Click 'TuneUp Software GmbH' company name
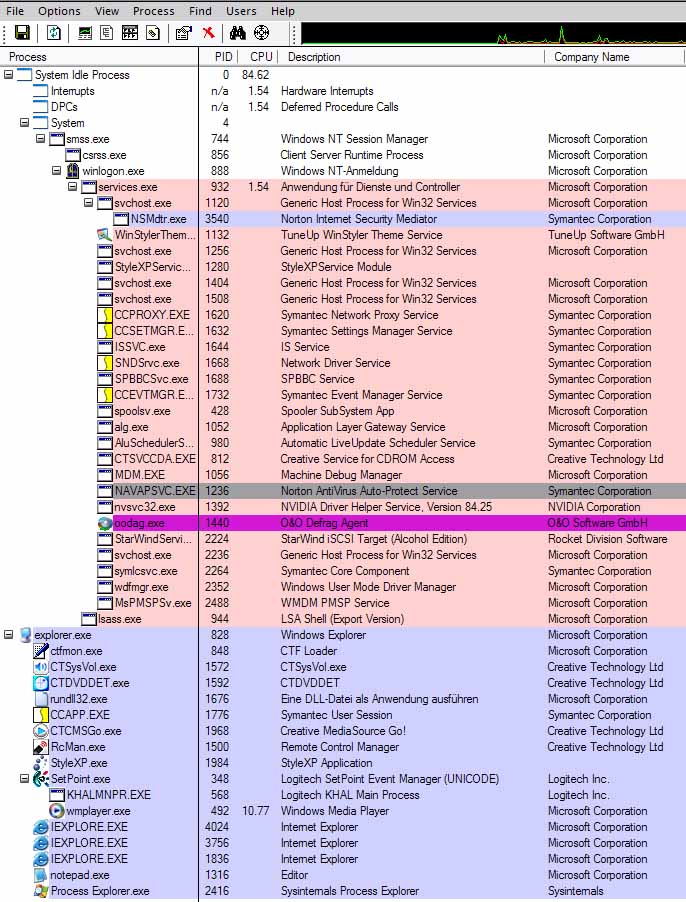Viewport: 686px width, 902px height. pyautogui.click(x=606, y=235)
